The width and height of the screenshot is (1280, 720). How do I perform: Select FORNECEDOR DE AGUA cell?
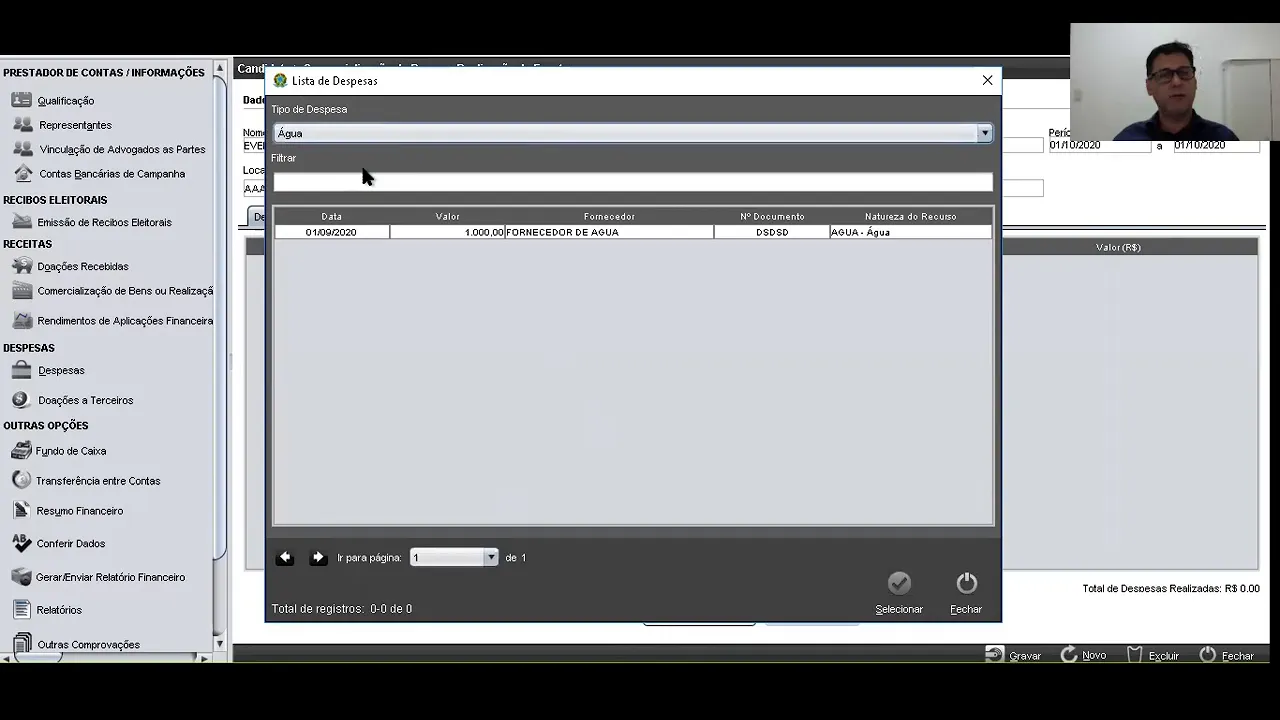(609, 232)
